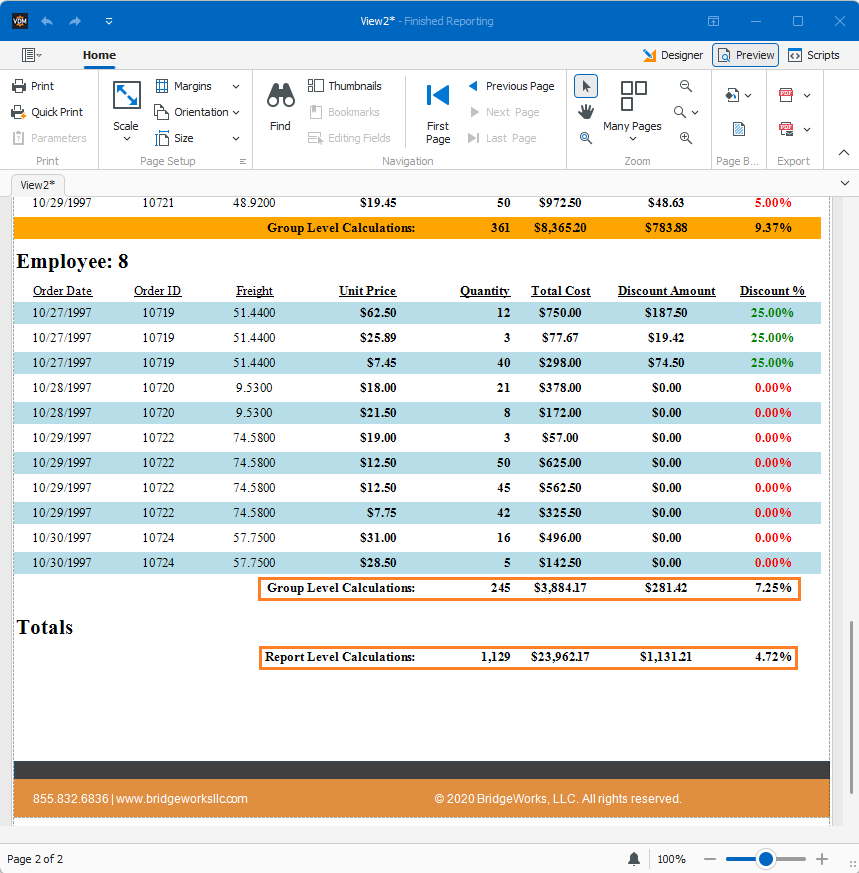
Task: Select the View2* document tab
Action: coord(38,185)
